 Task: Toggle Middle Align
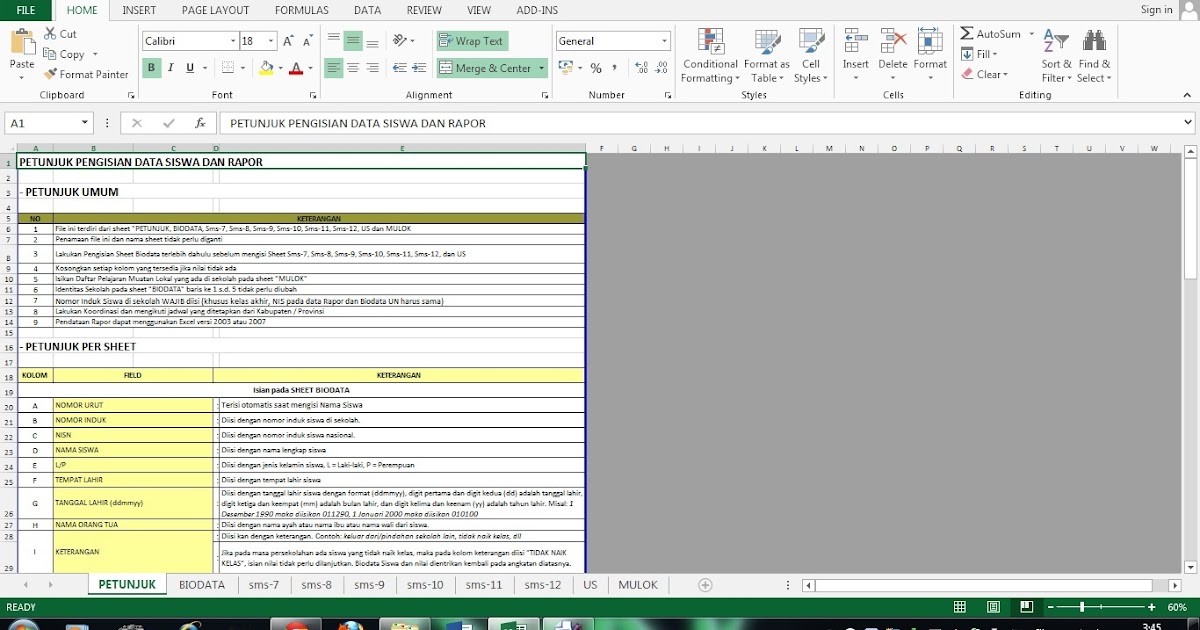352,41
